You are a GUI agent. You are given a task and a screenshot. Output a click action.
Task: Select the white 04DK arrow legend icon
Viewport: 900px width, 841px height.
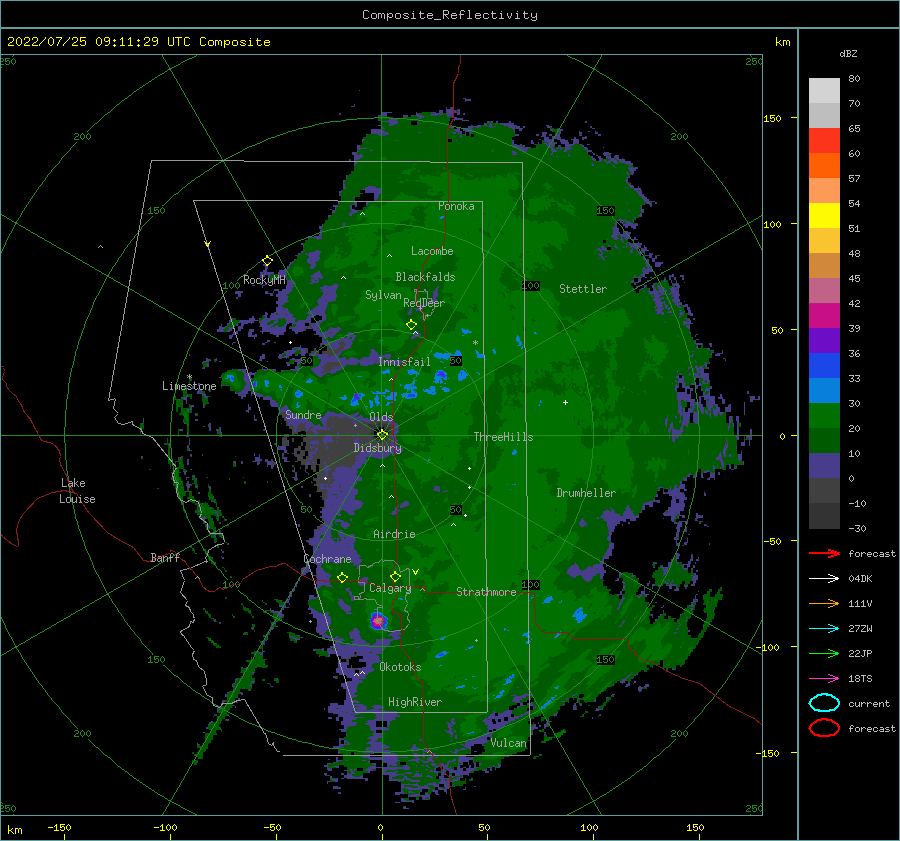coord(824,579)
